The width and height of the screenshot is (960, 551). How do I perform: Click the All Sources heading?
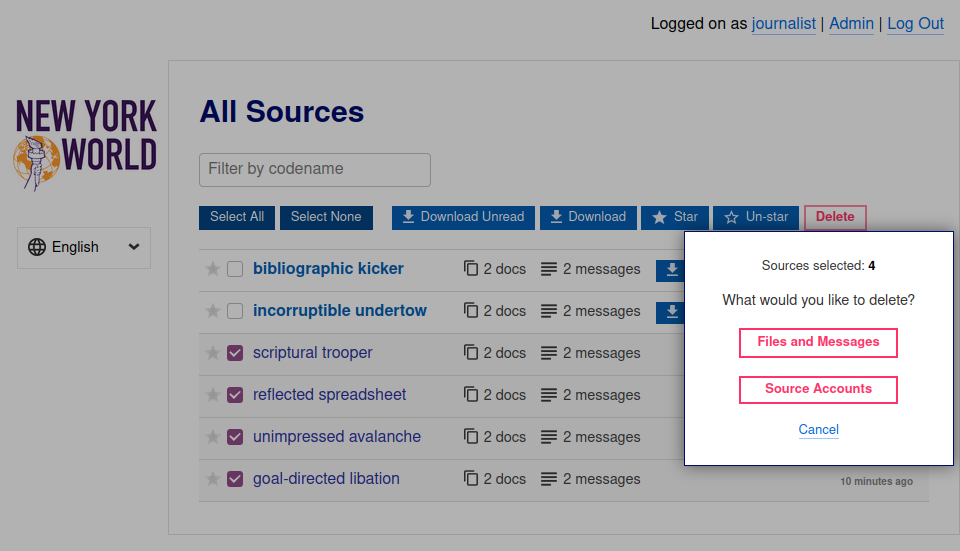click(282, 112)
